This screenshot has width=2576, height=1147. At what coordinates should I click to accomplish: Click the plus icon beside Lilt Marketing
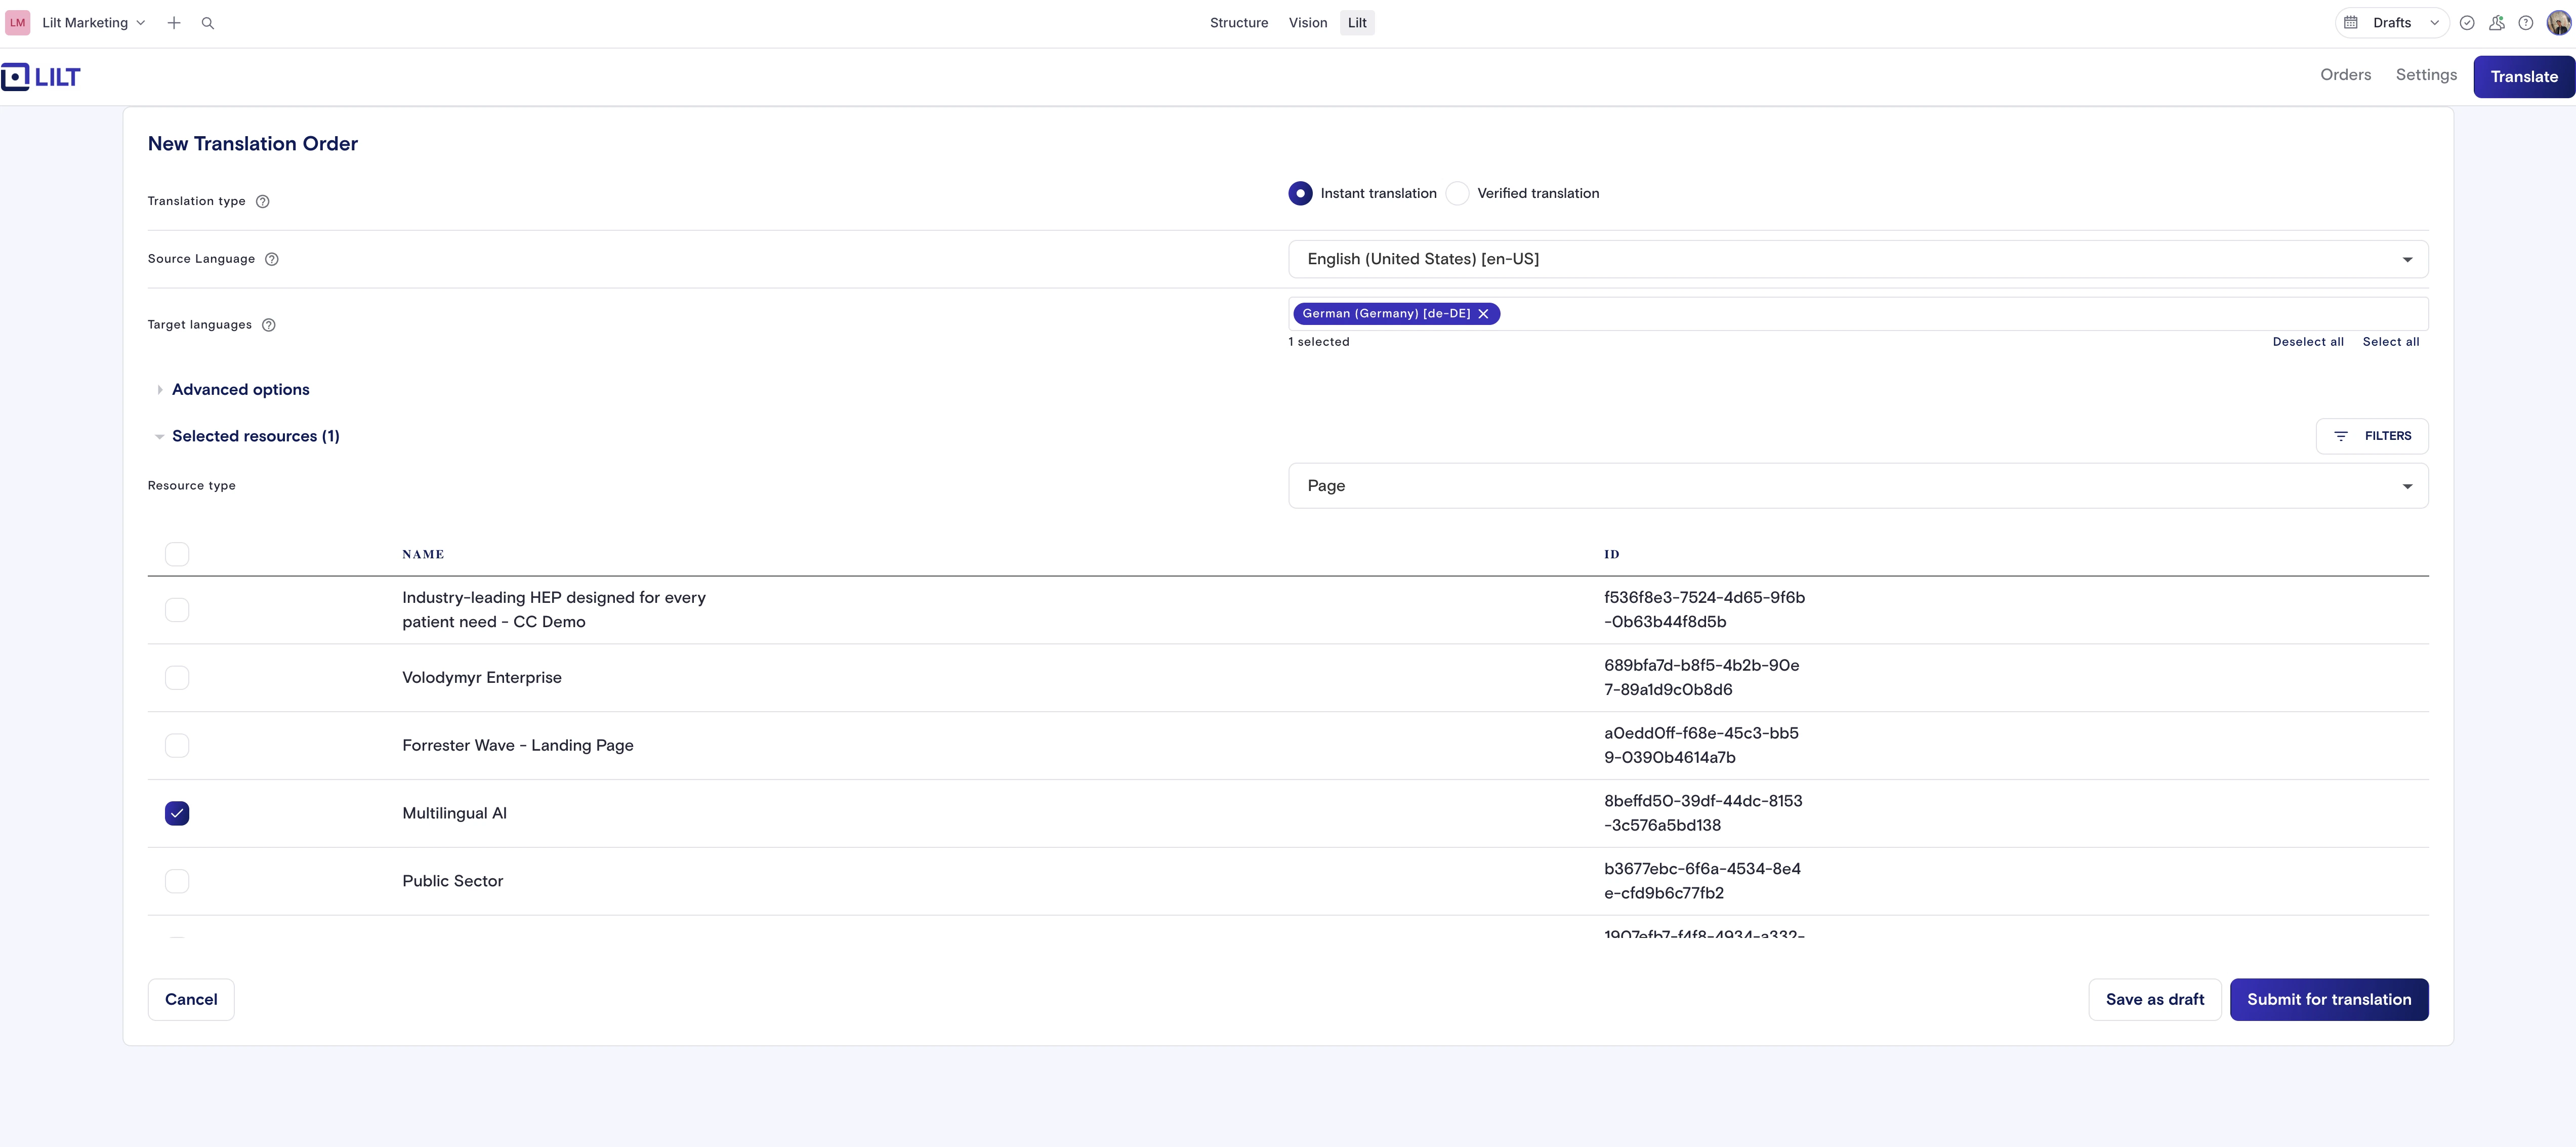point(174,23)
